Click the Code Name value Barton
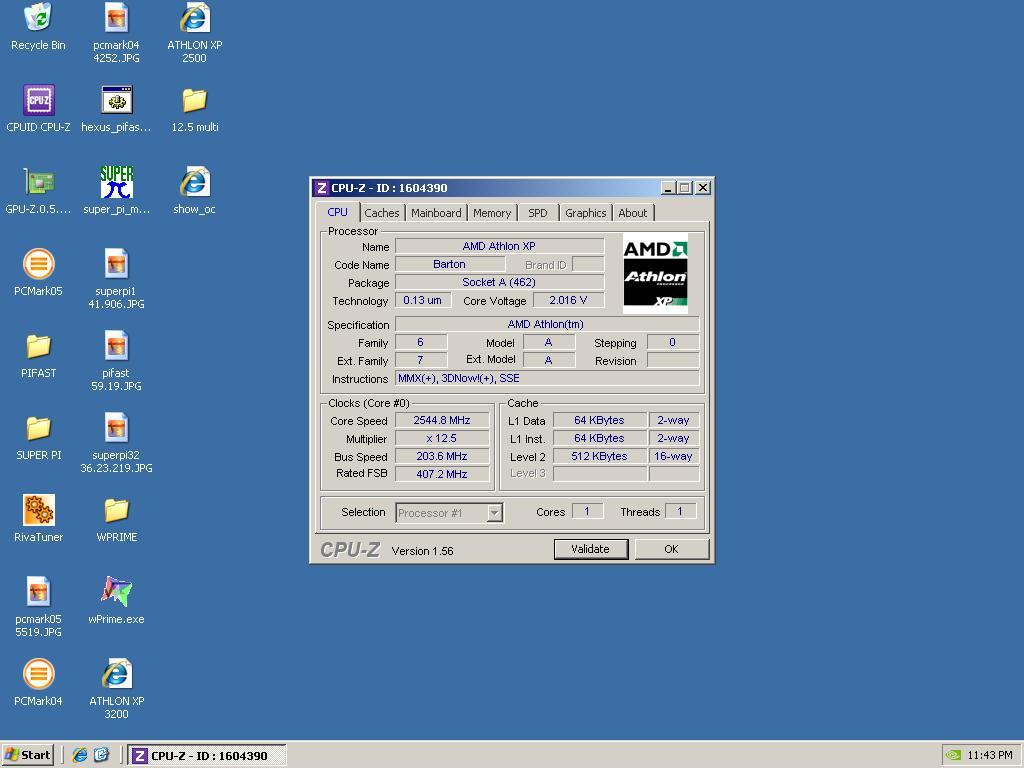 click(x=449, y=264)
